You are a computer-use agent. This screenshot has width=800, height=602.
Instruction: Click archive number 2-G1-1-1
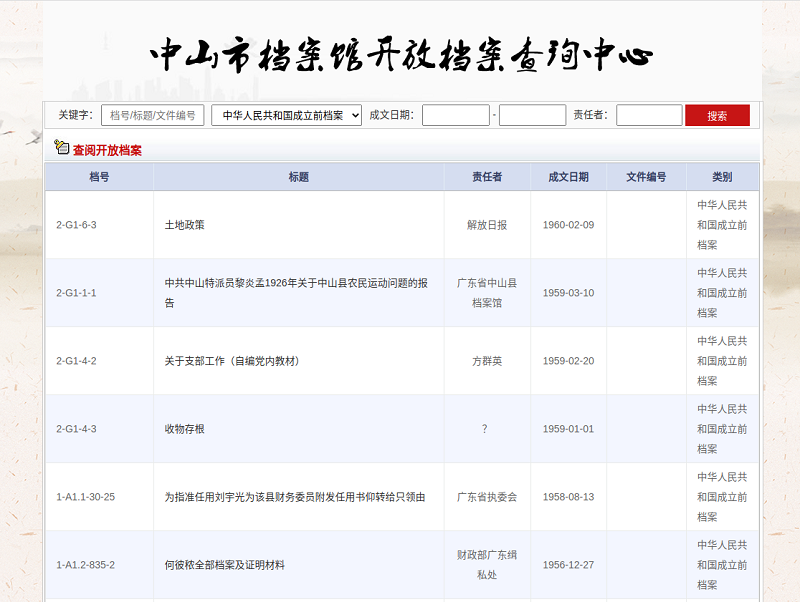[x=76, y=293]
